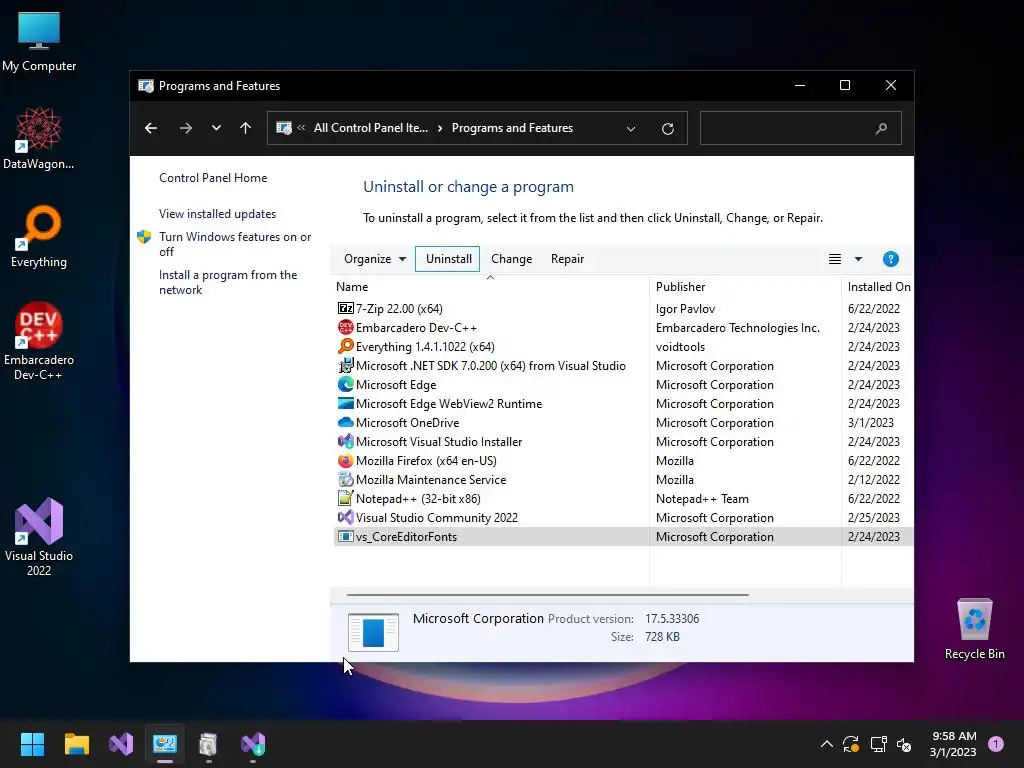Click the Change button

[511, 259]
